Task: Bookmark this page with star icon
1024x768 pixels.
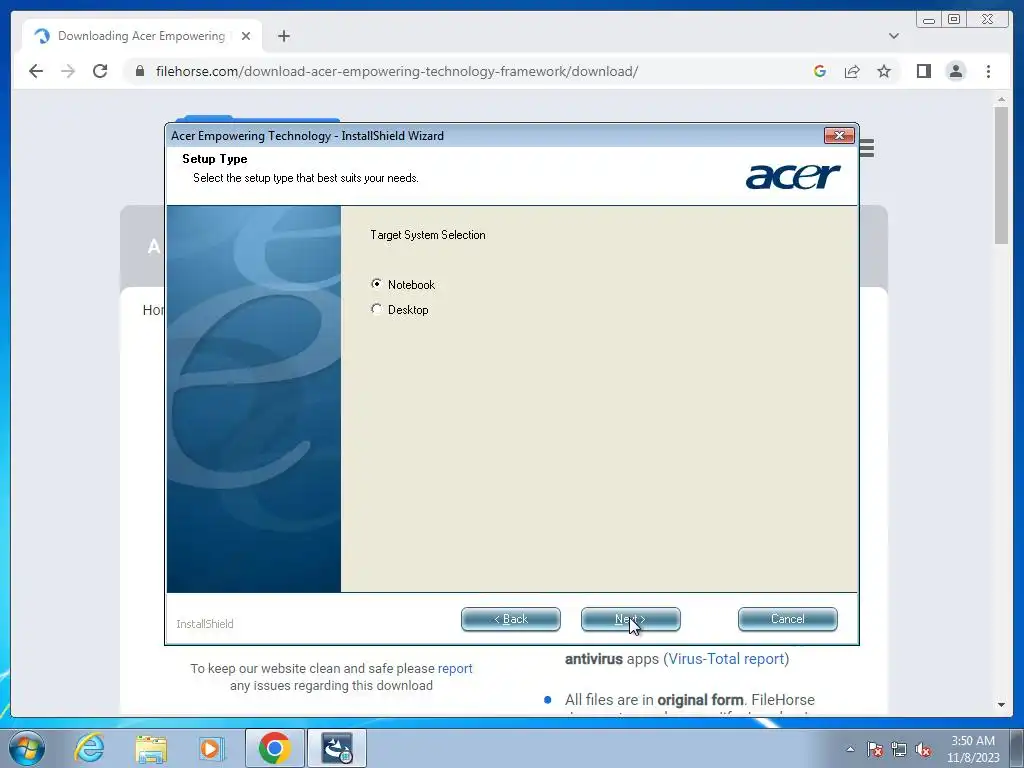Action: (x=884, y=71)
